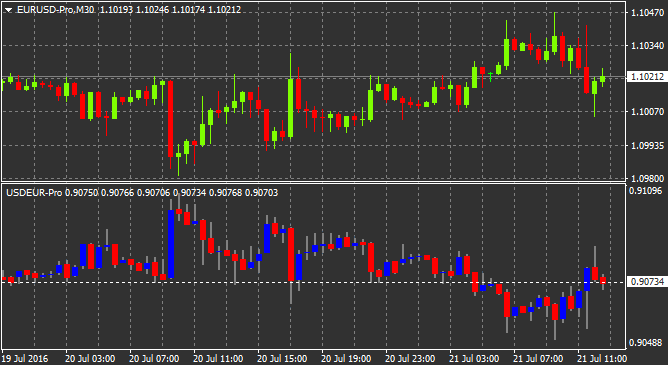Image resolution: width=668 pixels, height=365 pixels.
Task: Select the 20 Jul 03:00 time label
Action: pos(90,358)
